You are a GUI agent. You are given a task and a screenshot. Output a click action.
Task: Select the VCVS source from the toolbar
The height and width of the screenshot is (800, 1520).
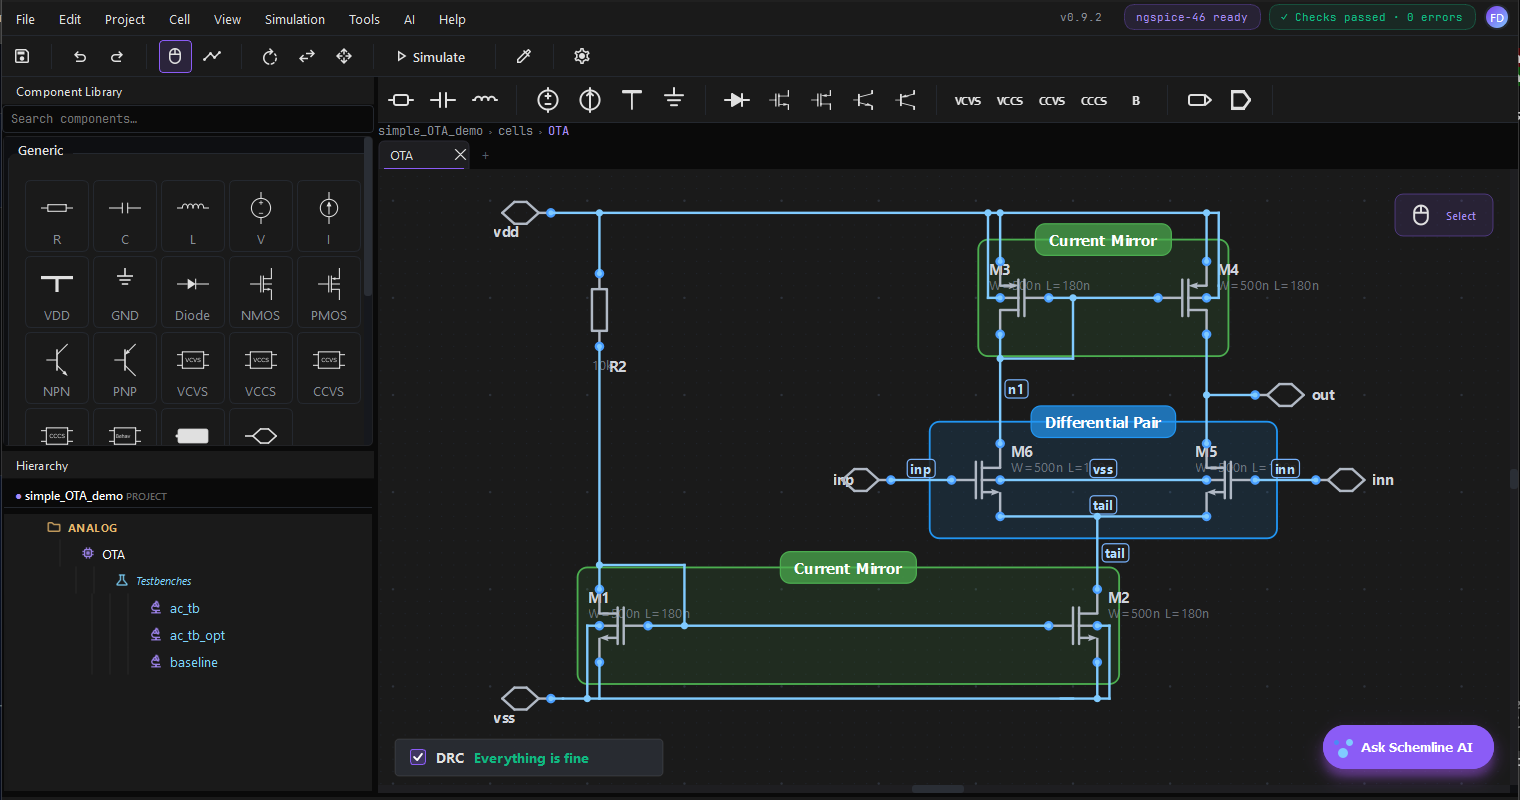(x=968, y=100)
